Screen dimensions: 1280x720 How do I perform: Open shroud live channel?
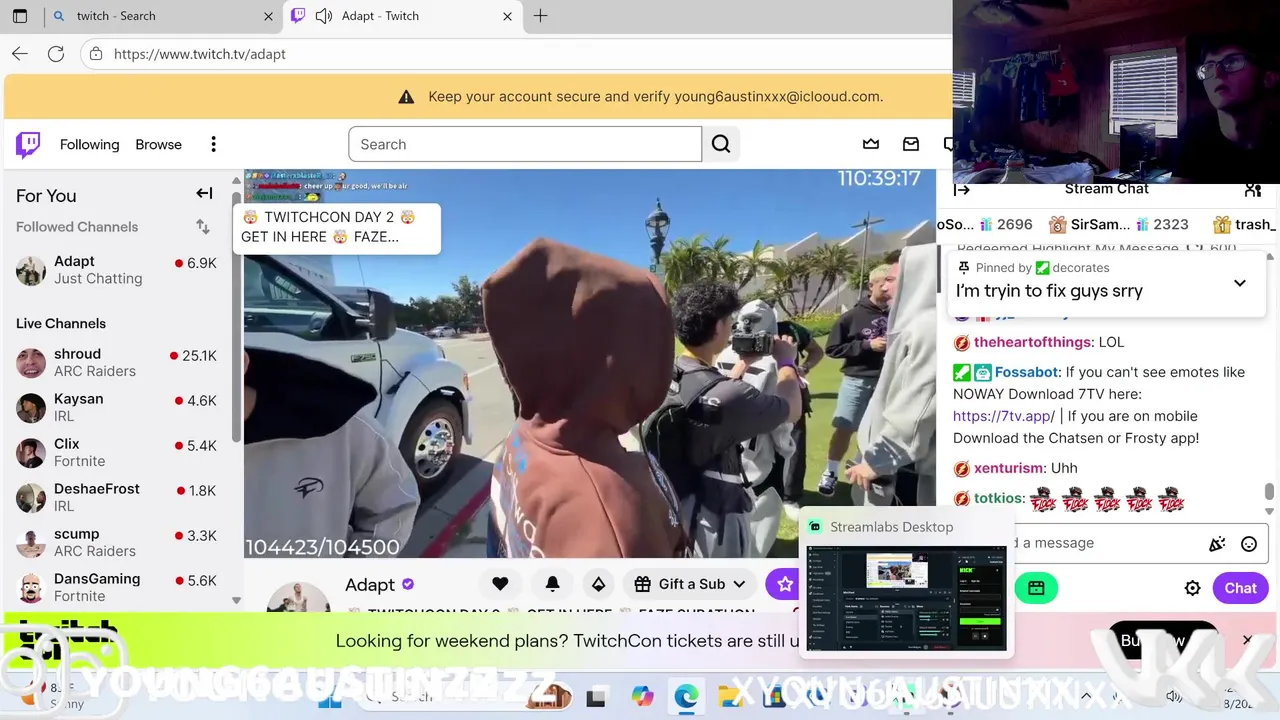(x=116, y=362)
